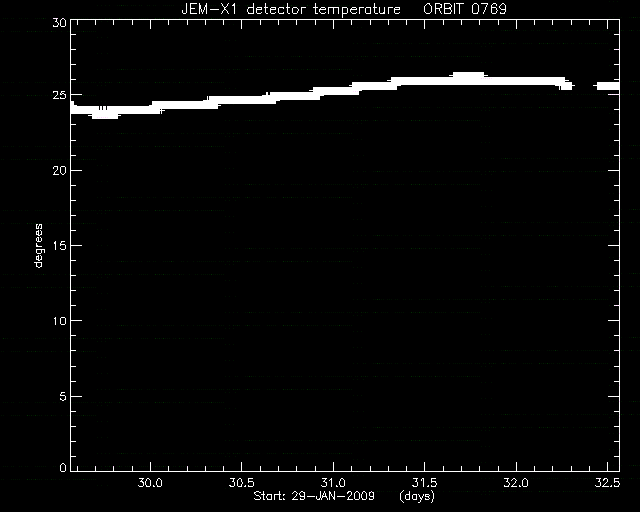Click the x-axis tick label 32.0

(516, 483)
